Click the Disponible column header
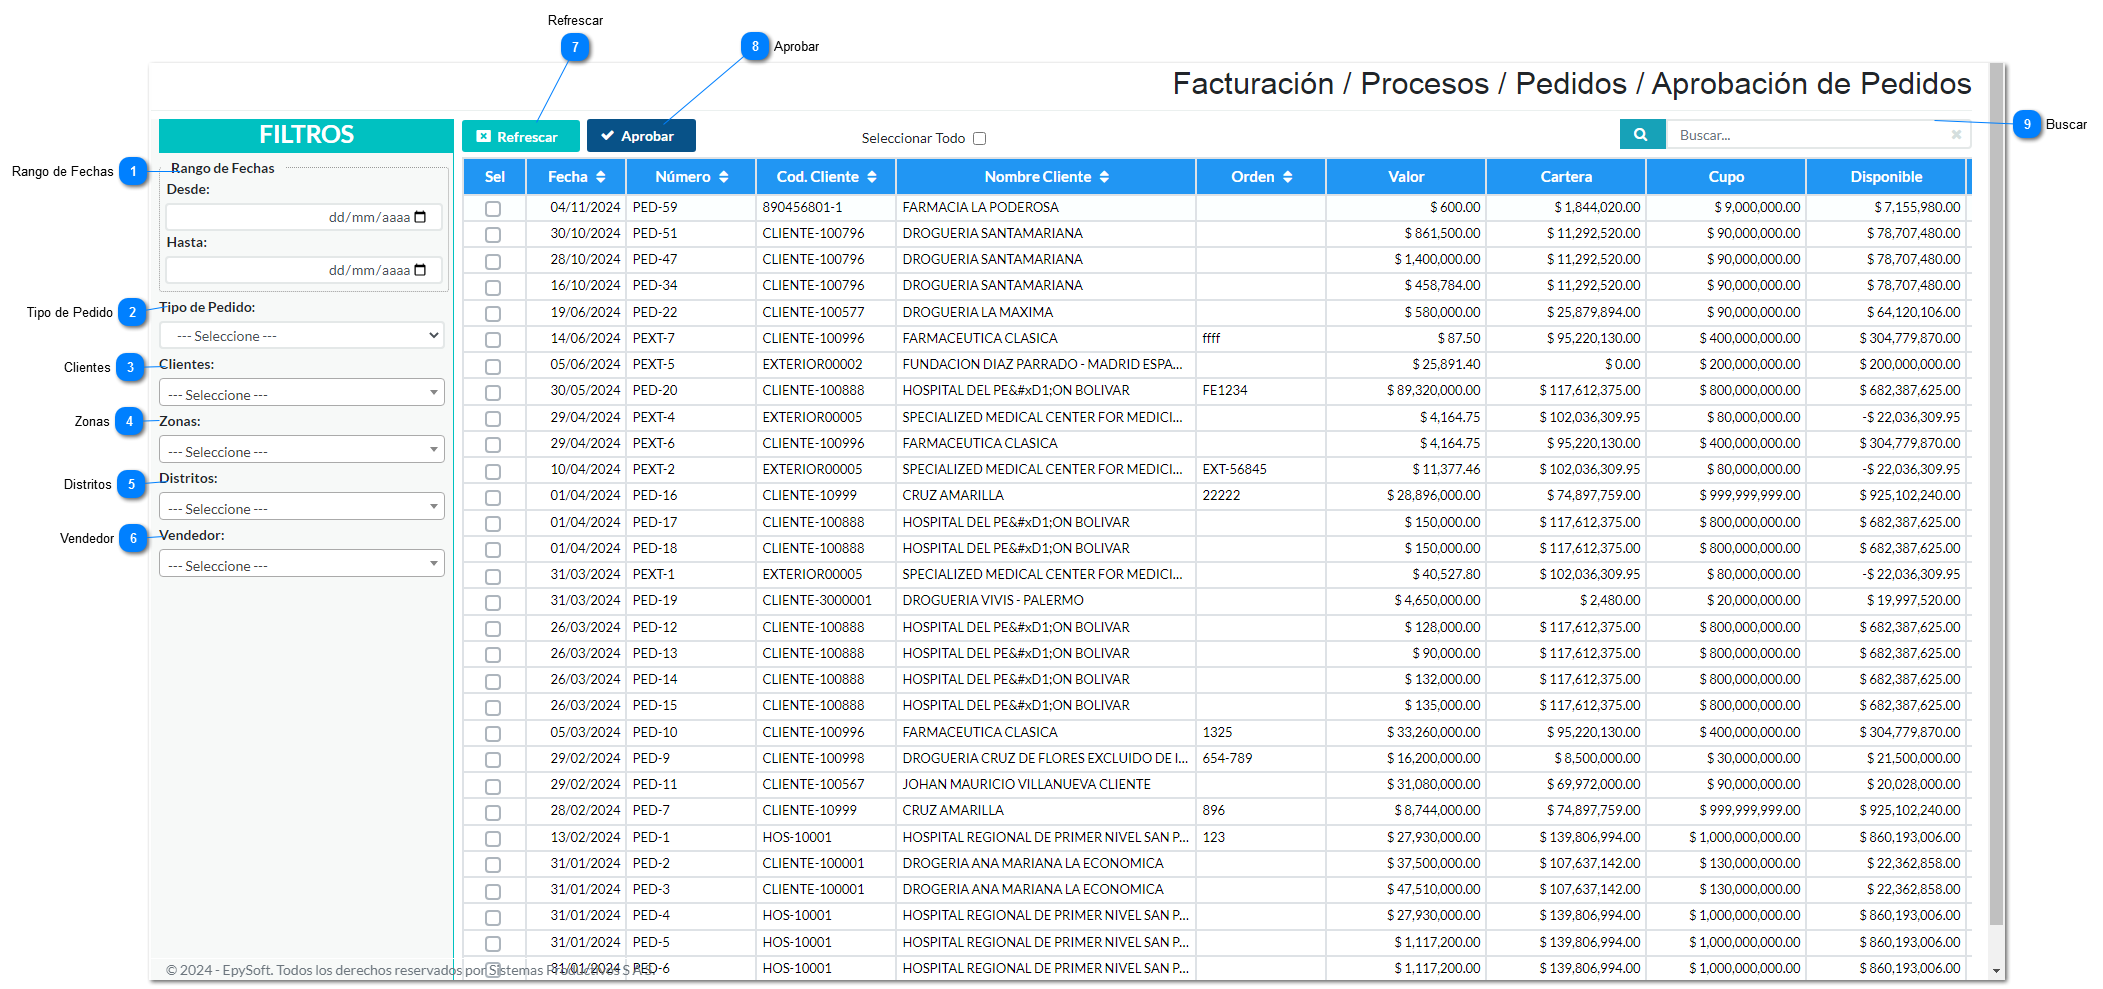The image size is (2103, 989). click(x=1886, y=177)
